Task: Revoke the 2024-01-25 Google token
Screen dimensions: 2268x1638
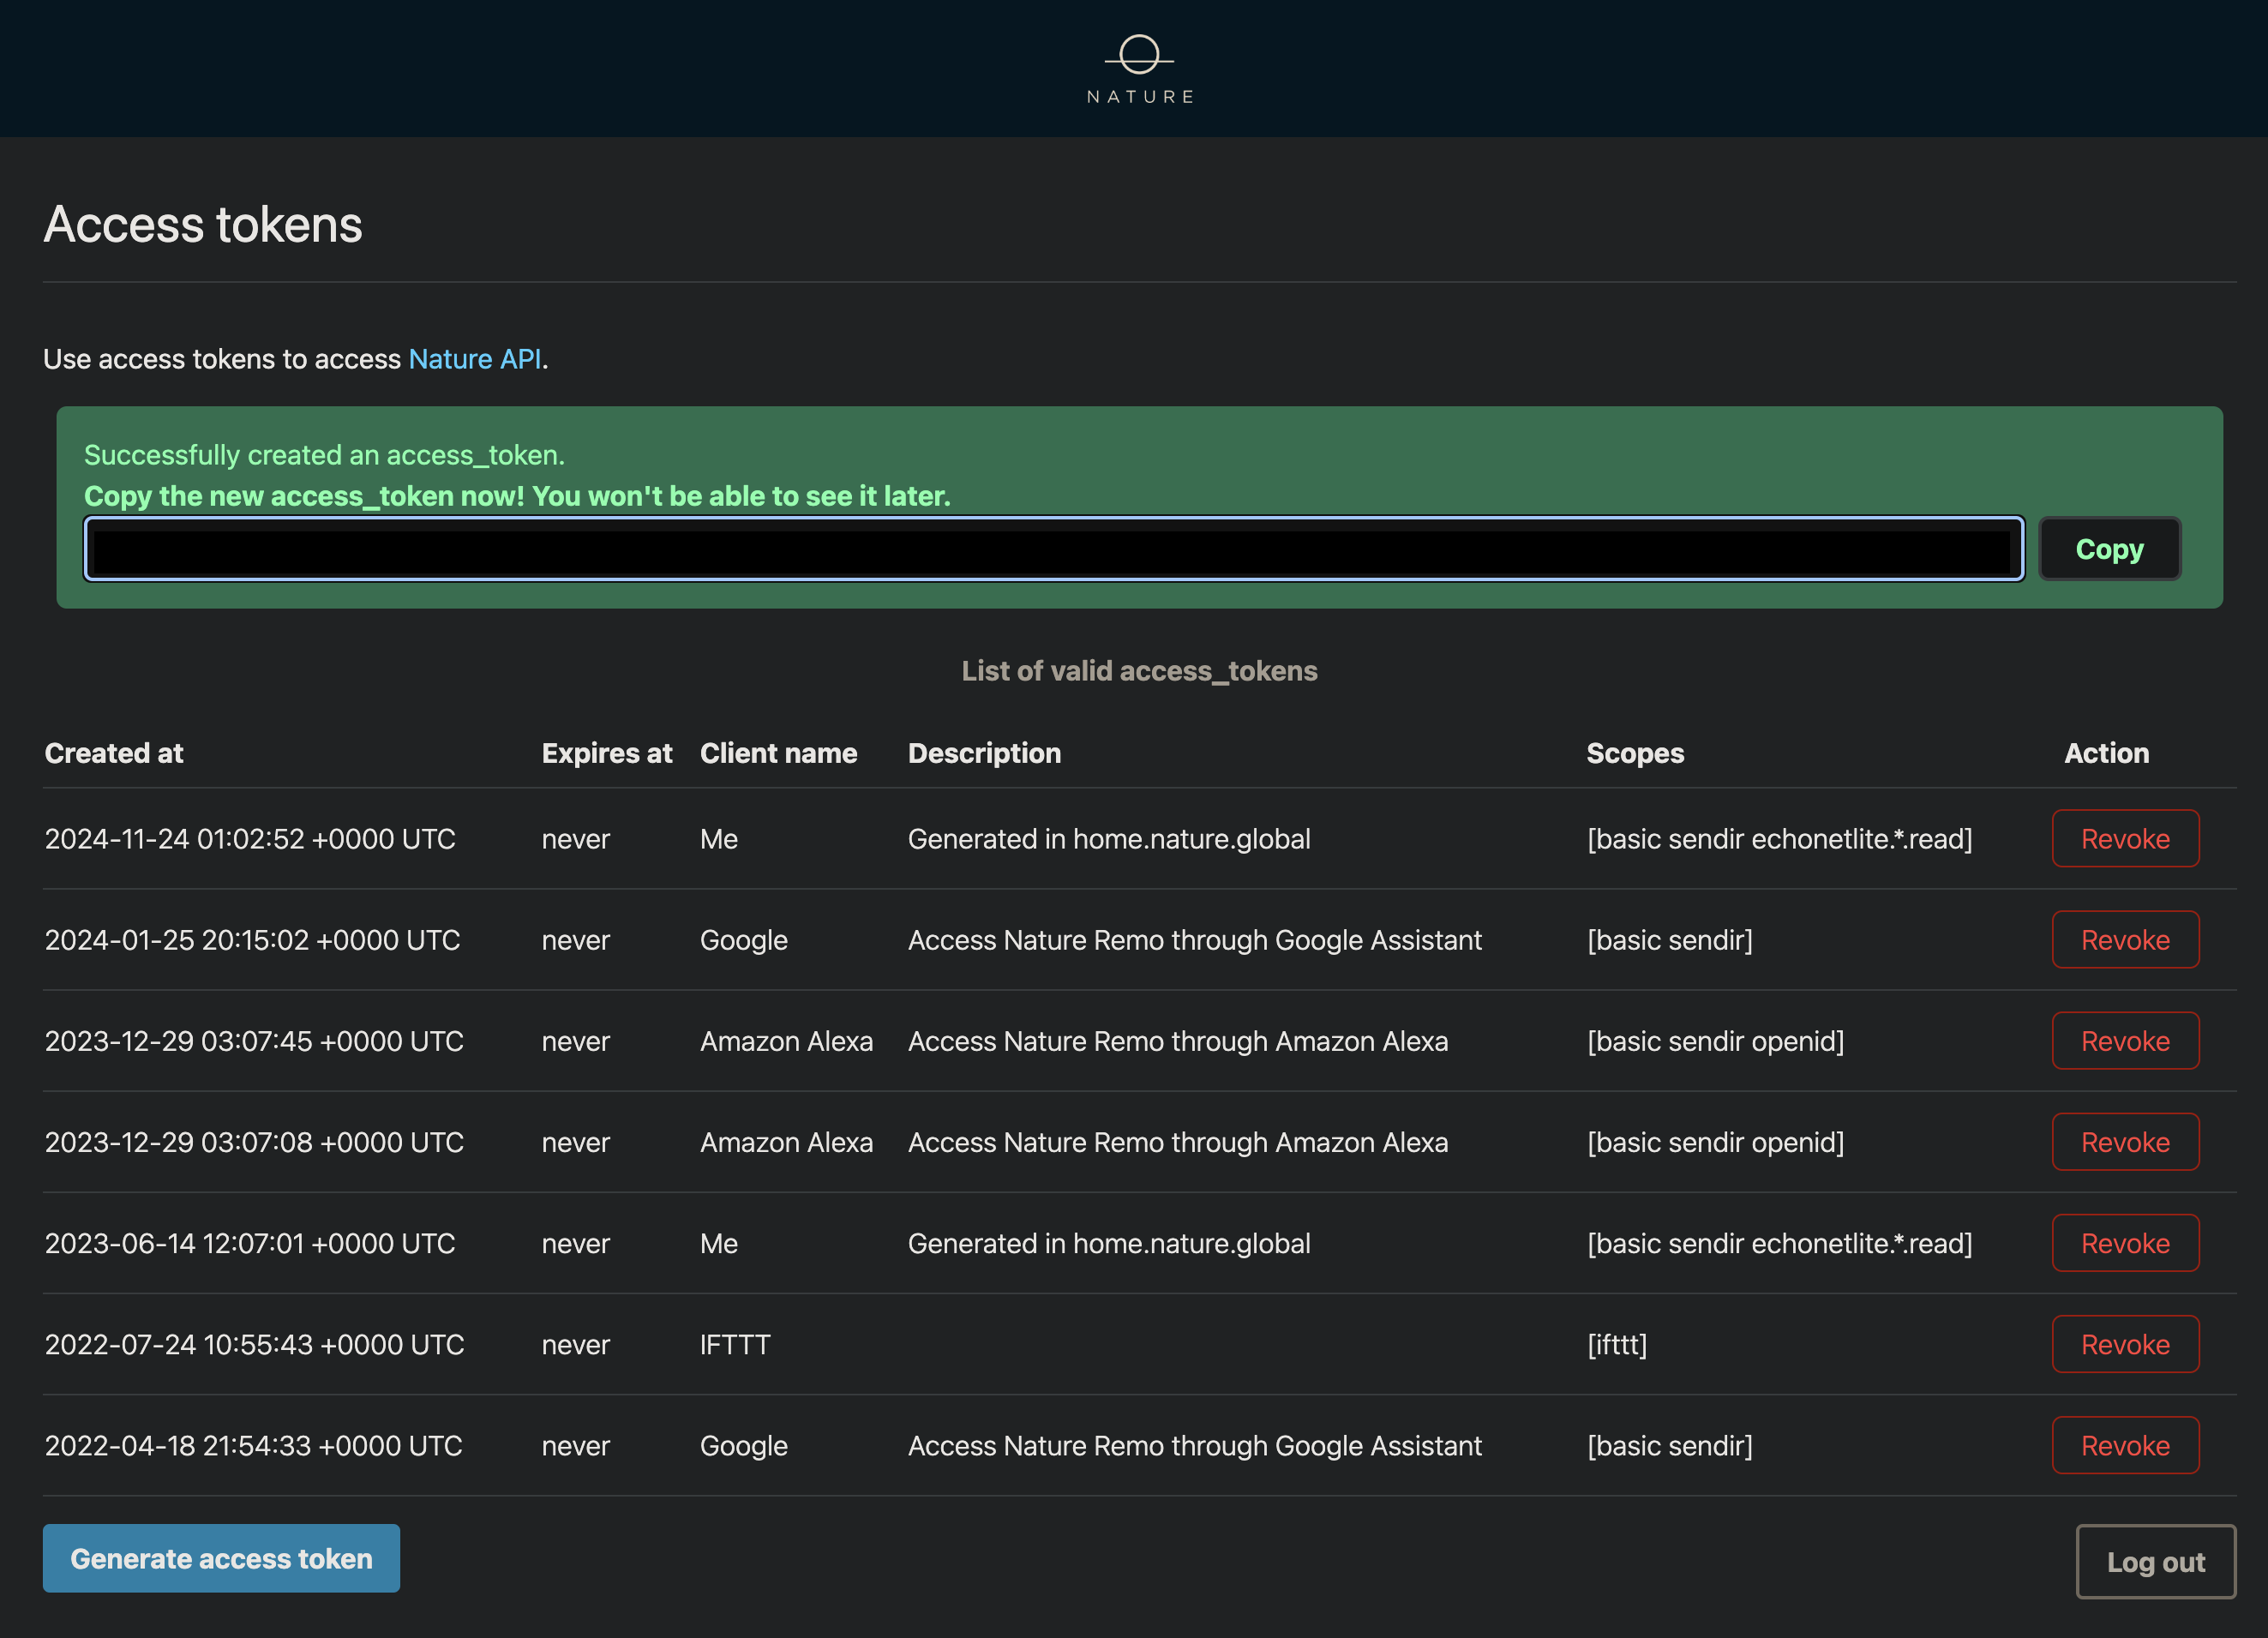Action: (x=2125, y=940)
